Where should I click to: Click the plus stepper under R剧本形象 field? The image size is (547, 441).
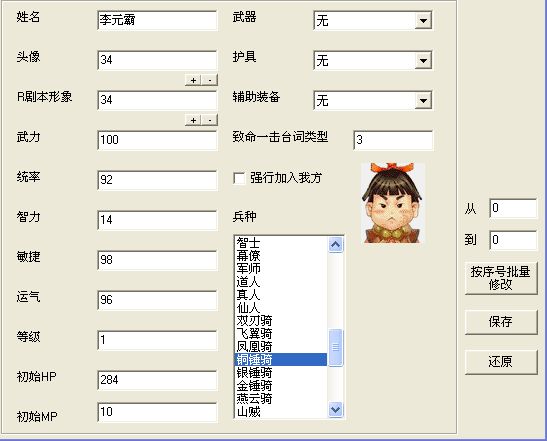[x=193, y=120]
